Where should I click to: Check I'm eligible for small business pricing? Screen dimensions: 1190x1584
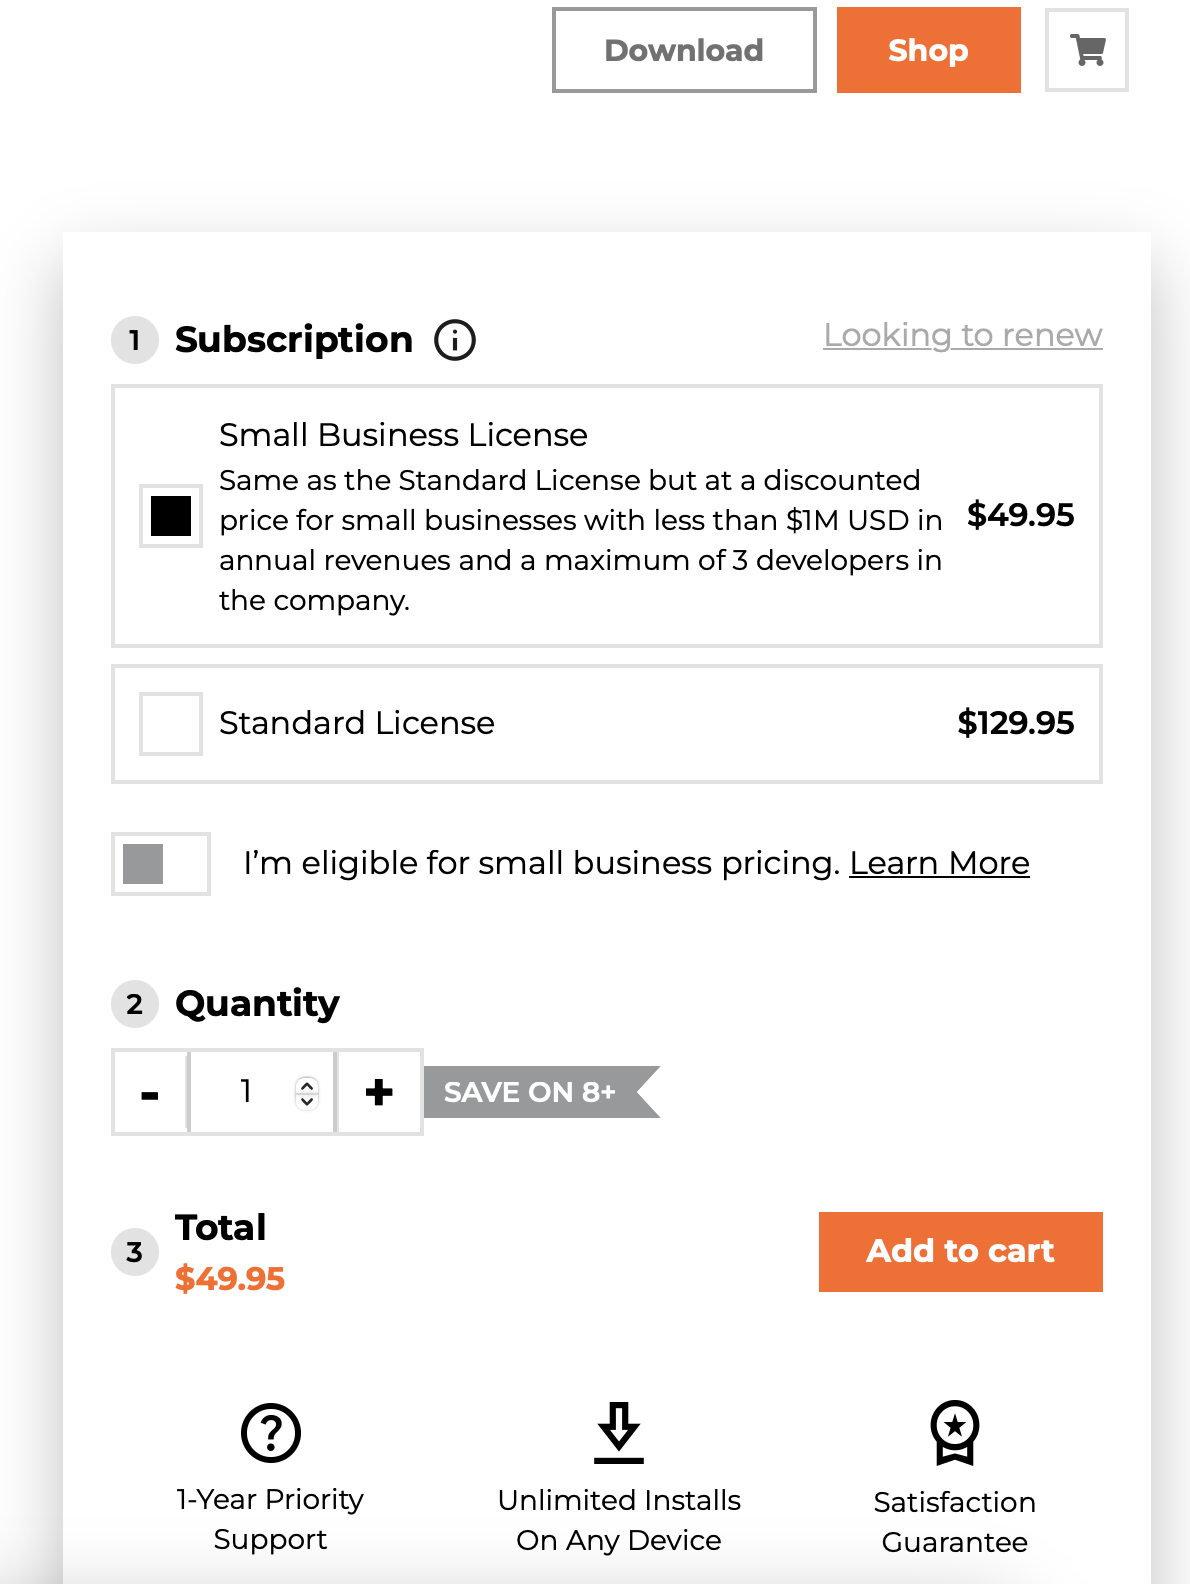pyautogui.click(x=144, y=863)
